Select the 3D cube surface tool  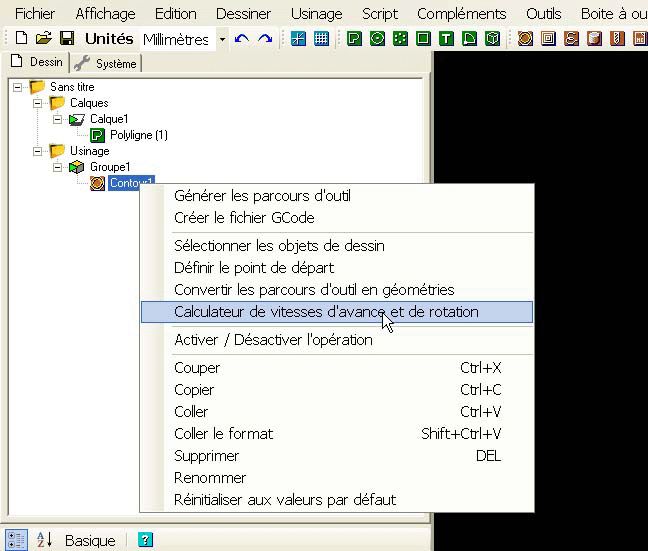[x=493, y=39]
